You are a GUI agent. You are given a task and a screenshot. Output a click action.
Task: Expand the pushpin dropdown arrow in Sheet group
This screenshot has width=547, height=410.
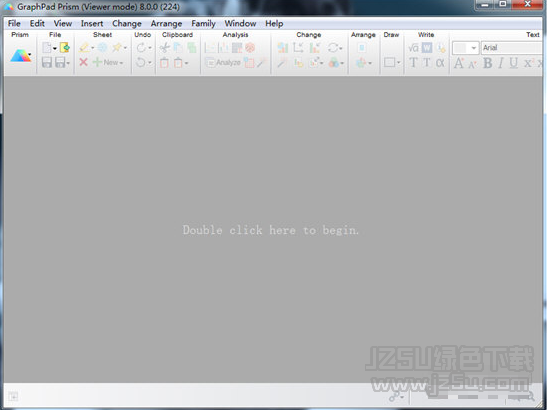click(x=125, y=48)
